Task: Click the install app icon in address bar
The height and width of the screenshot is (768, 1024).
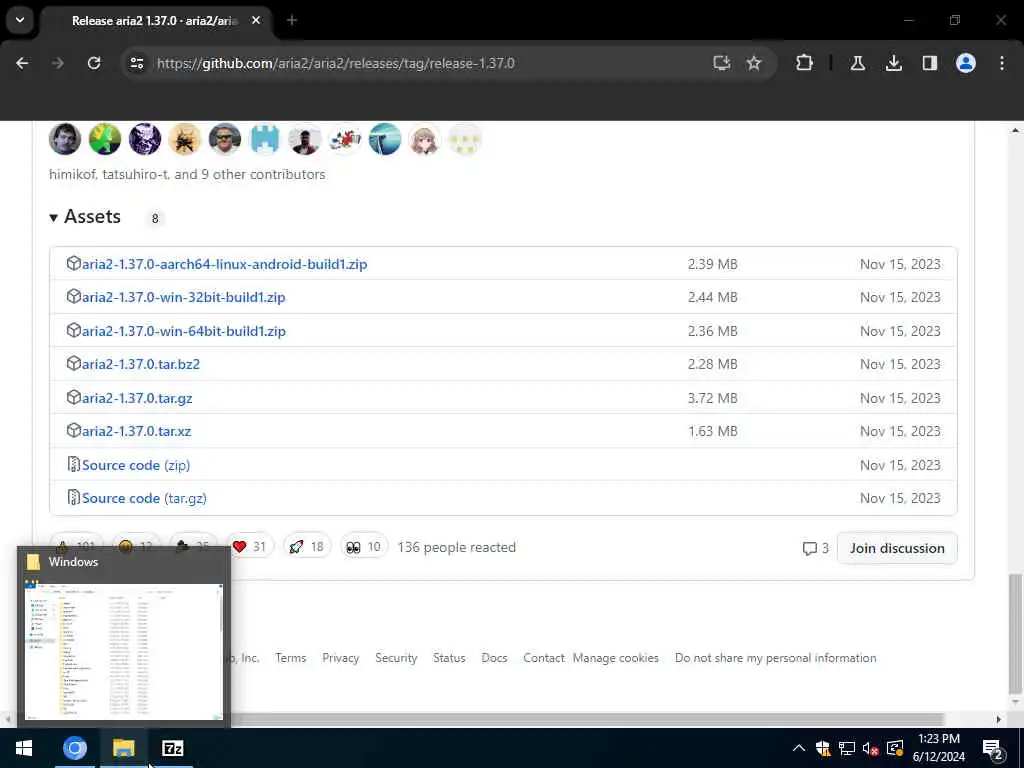Action: pos(722,63)
